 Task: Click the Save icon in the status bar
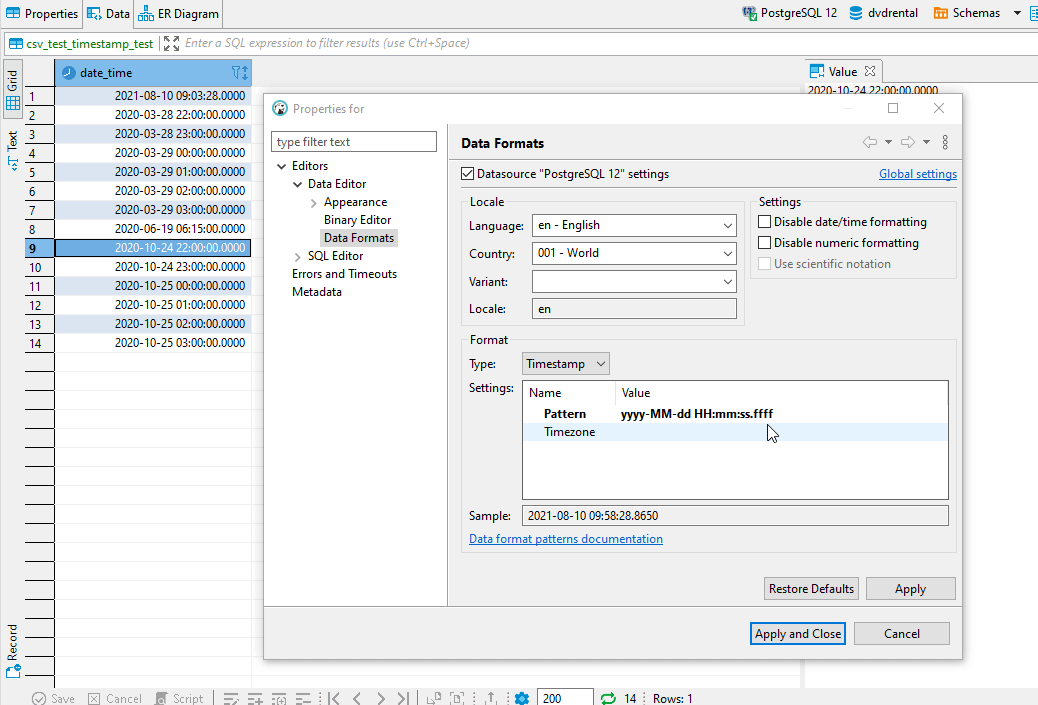(40, 698)
